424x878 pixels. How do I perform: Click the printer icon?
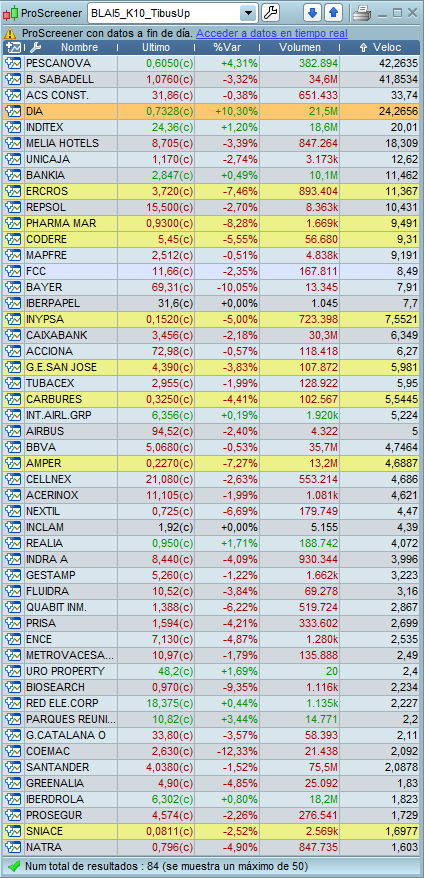point(361,12)
